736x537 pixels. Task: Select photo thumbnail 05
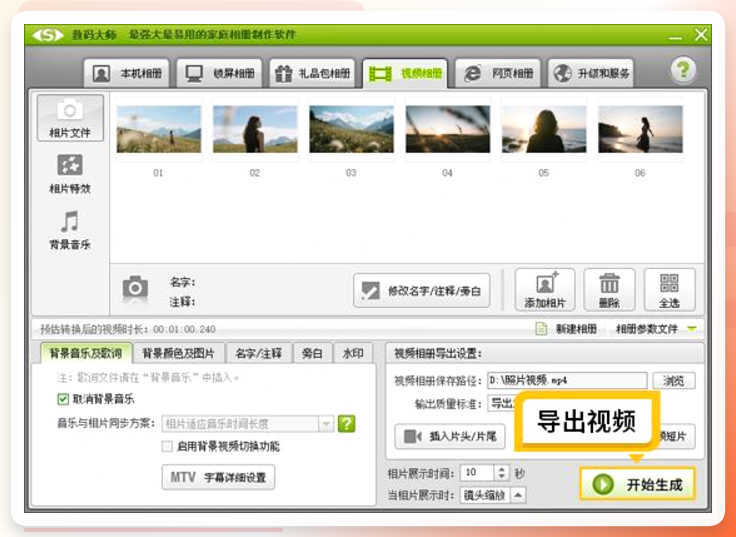pos(544,129)
